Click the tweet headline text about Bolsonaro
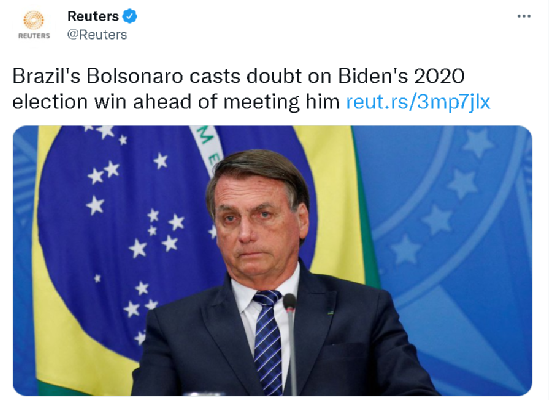554x400 pixels. coord(251,89)
